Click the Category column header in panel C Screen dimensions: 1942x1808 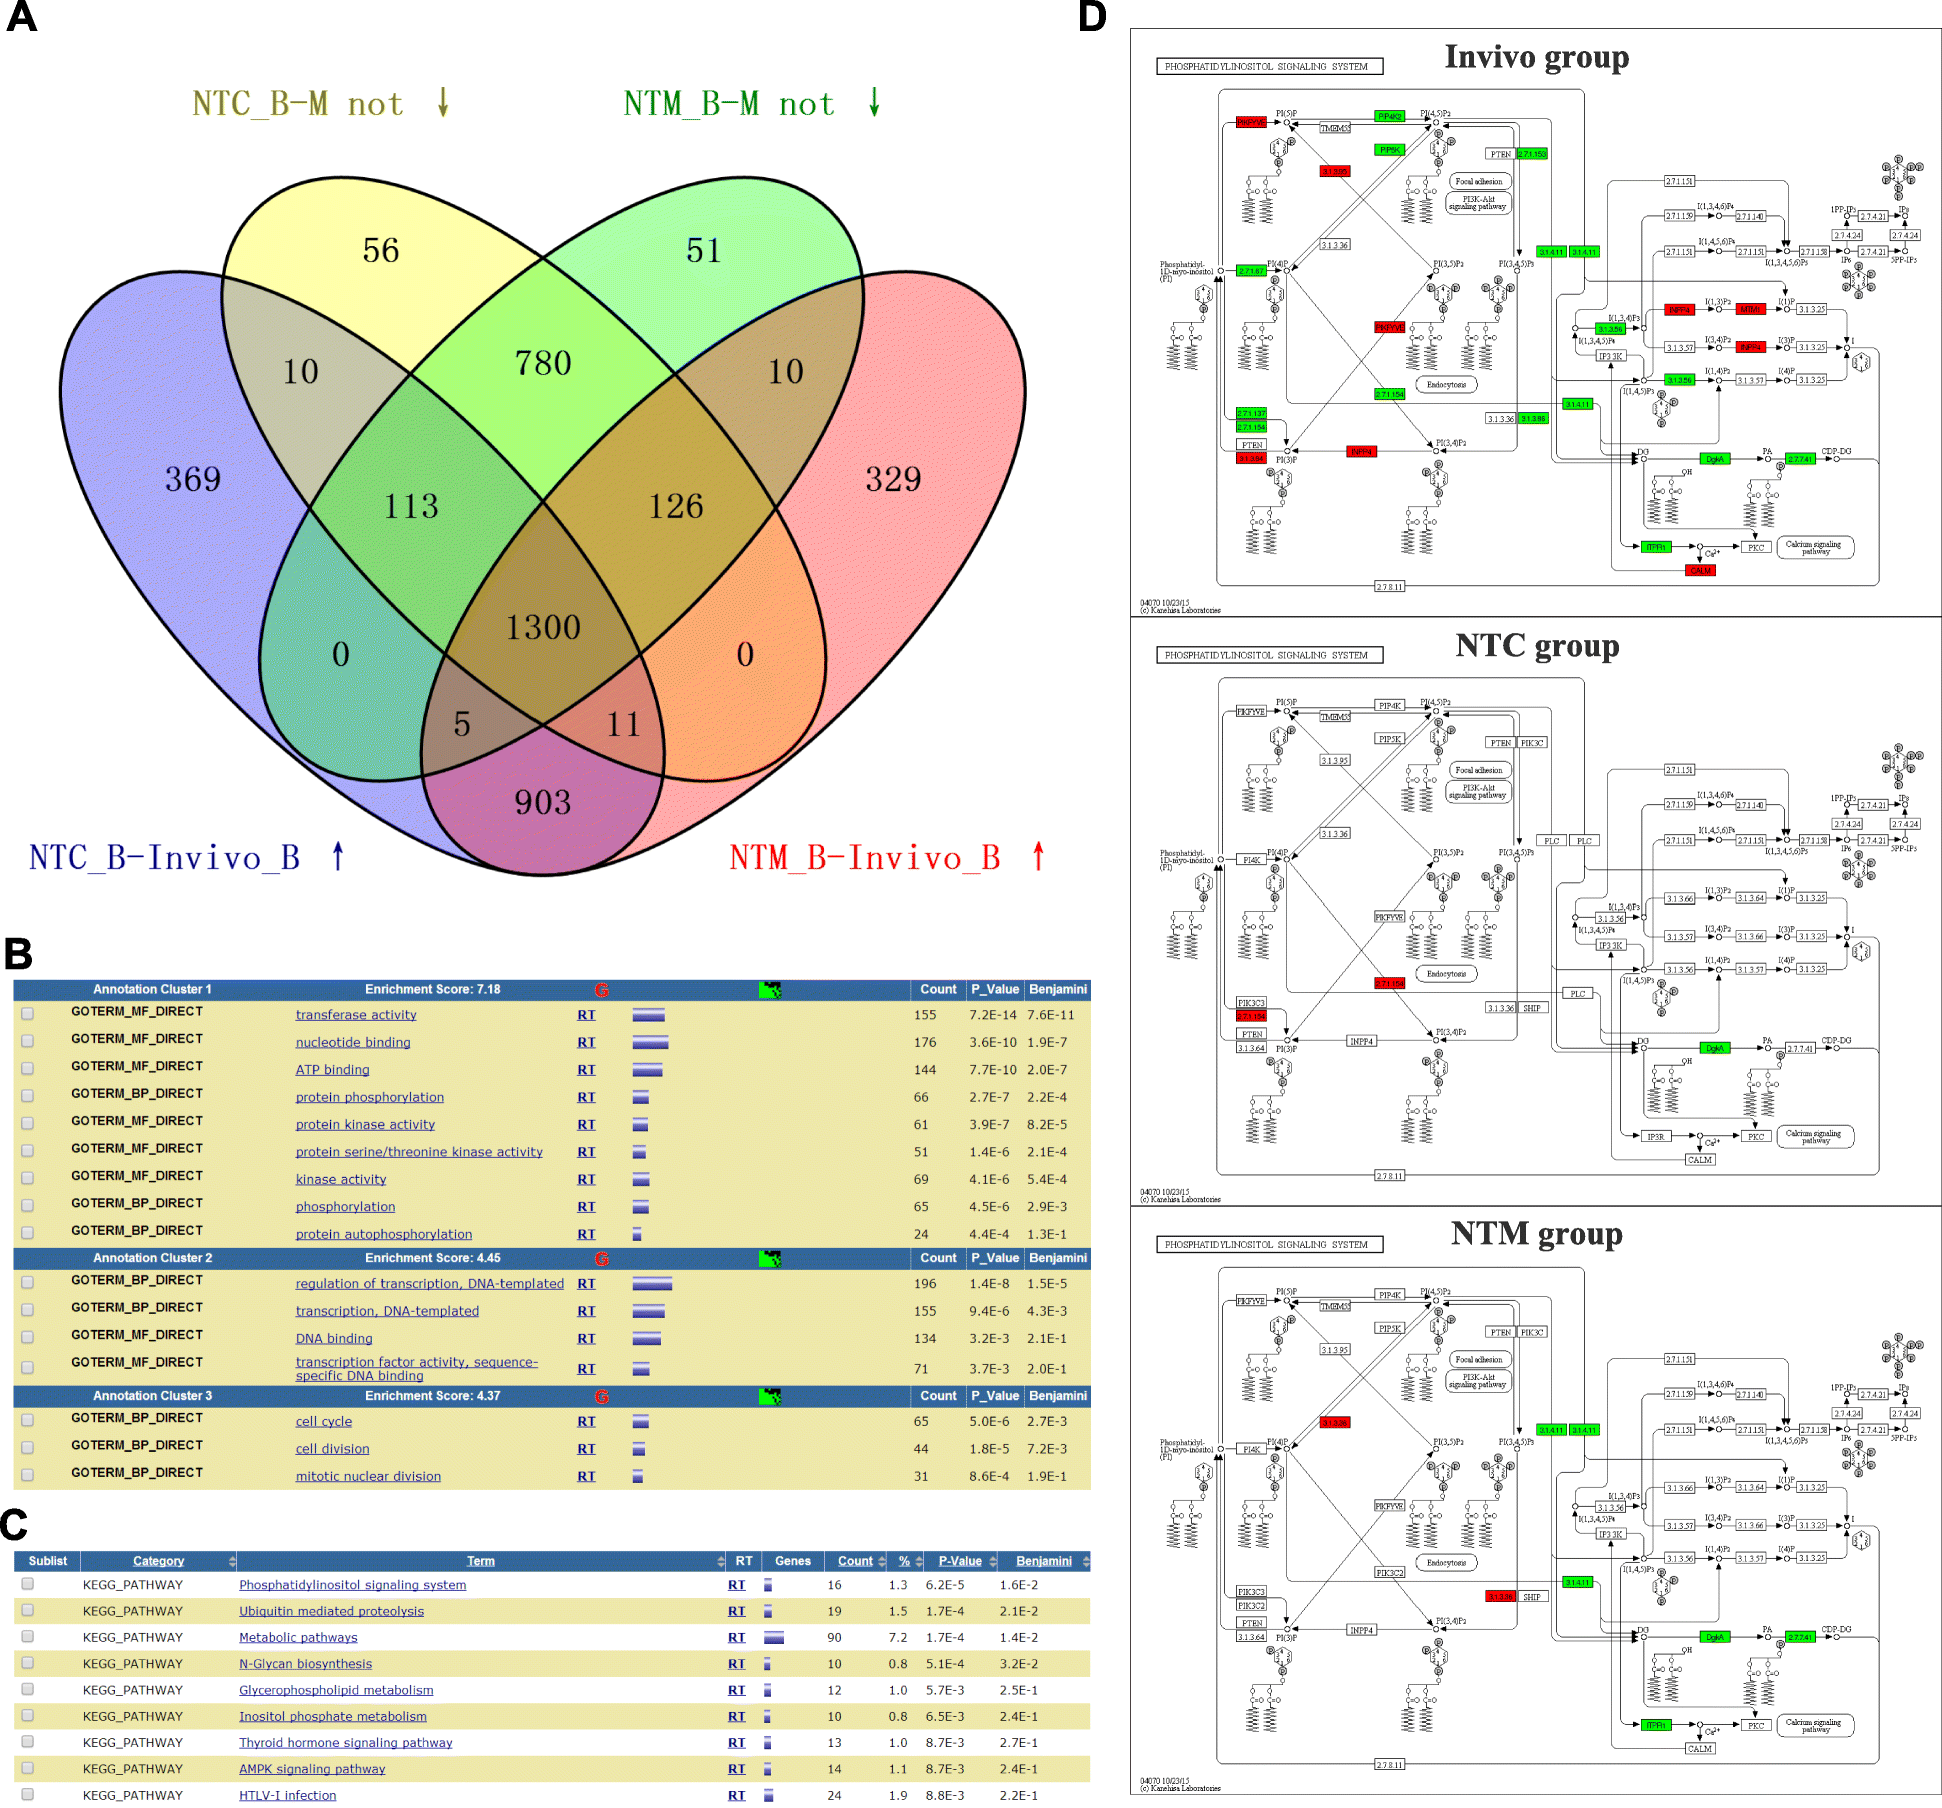point(158,1562)
